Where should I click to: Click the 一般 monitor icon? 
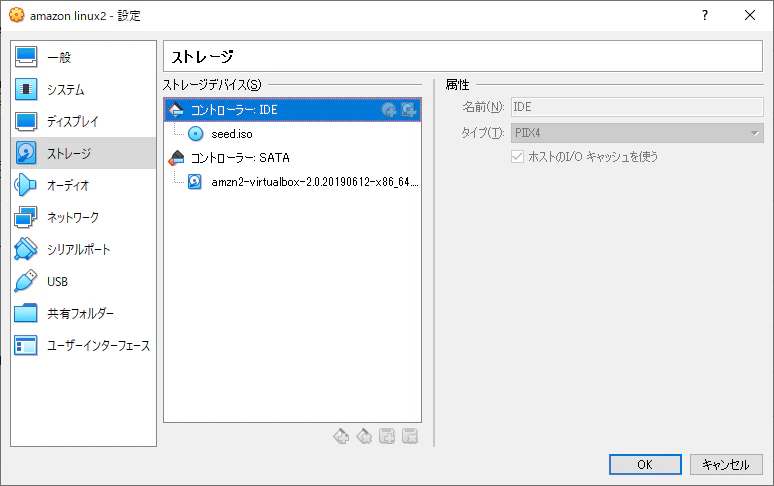tap(26, 57)
